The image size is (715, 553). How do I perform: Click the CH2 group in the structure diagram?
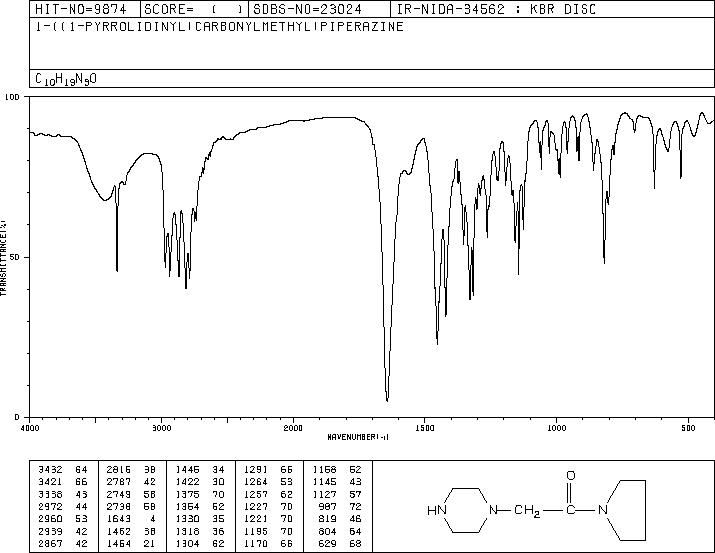[527, 511]
